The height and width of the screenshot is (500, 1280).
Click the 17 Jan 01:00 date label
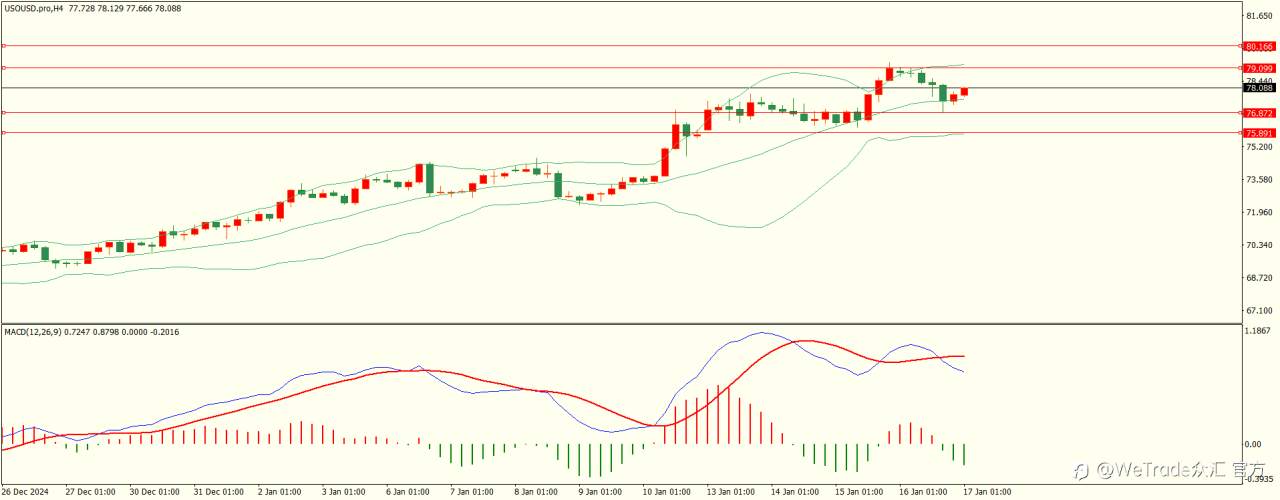coord(986,492)
